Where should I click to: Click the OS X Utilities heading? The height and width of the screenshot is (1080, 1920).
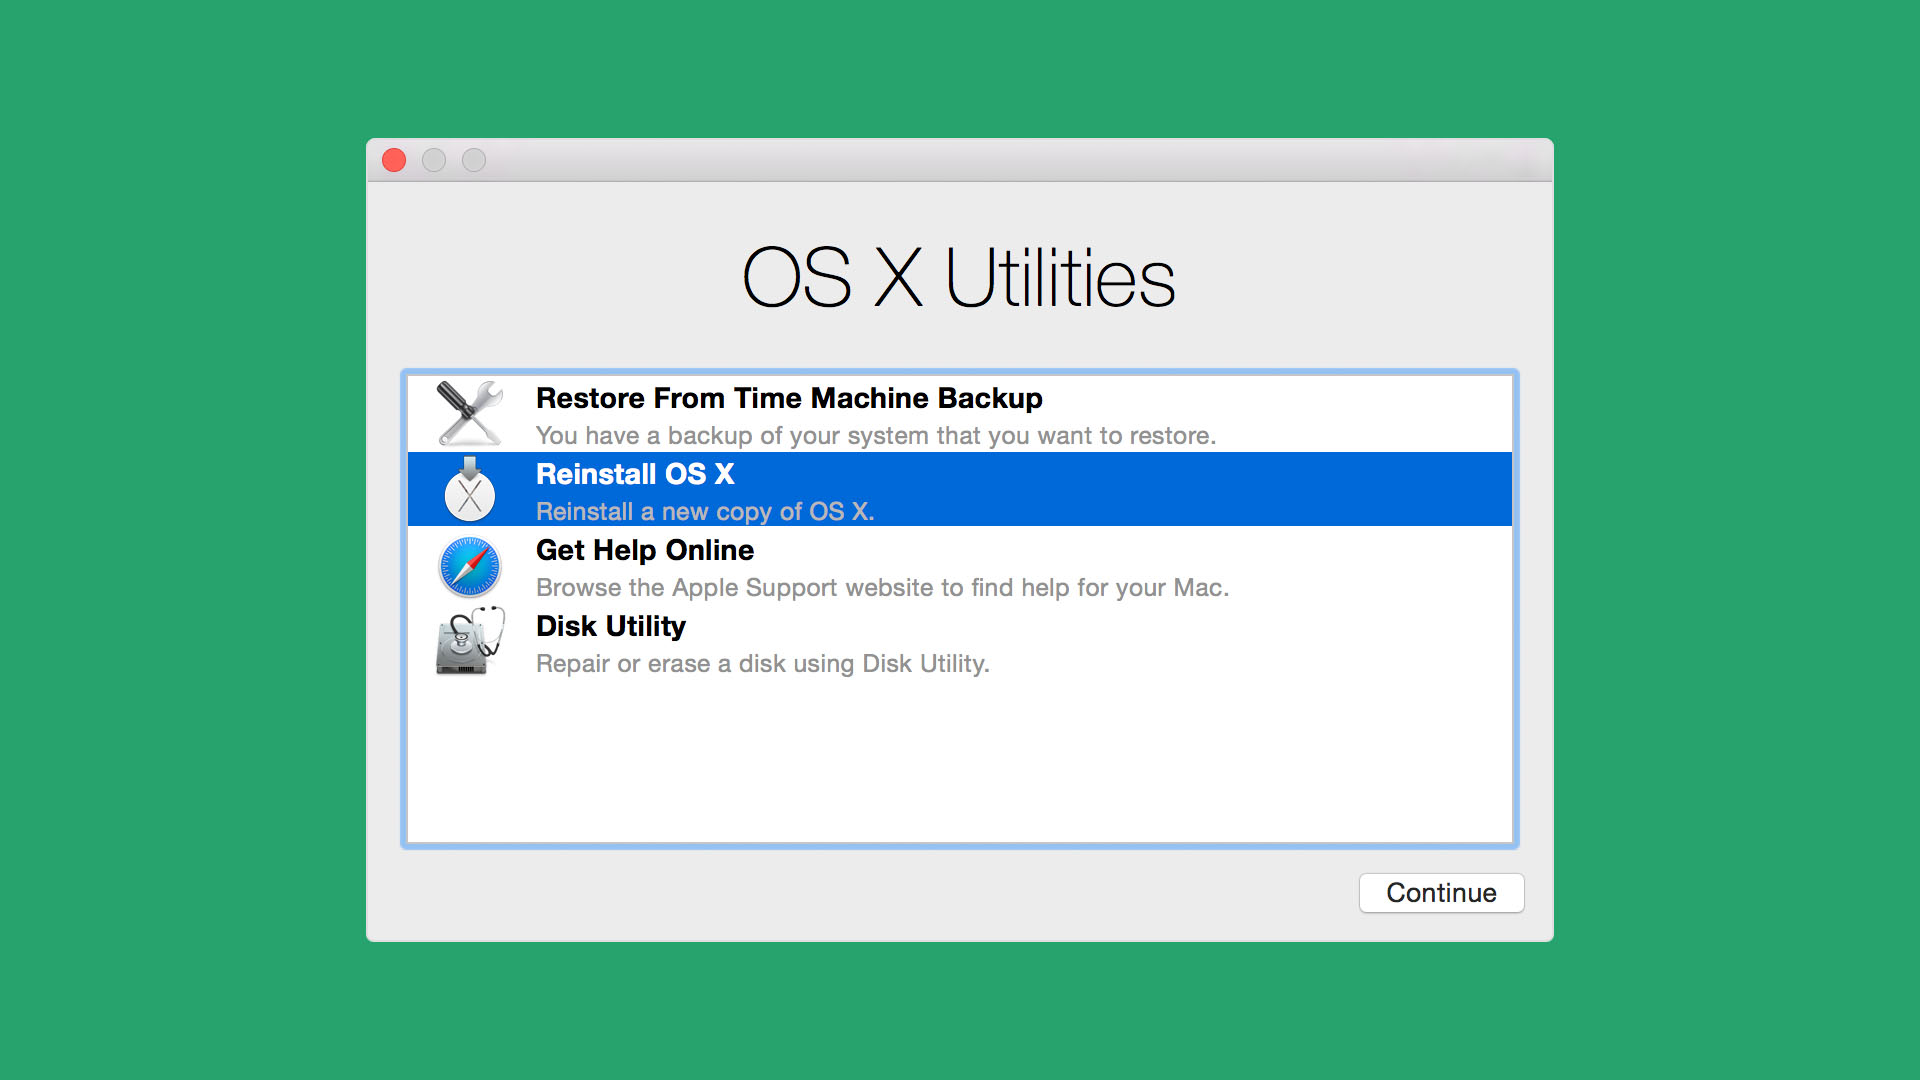click(x=959, y=277)
